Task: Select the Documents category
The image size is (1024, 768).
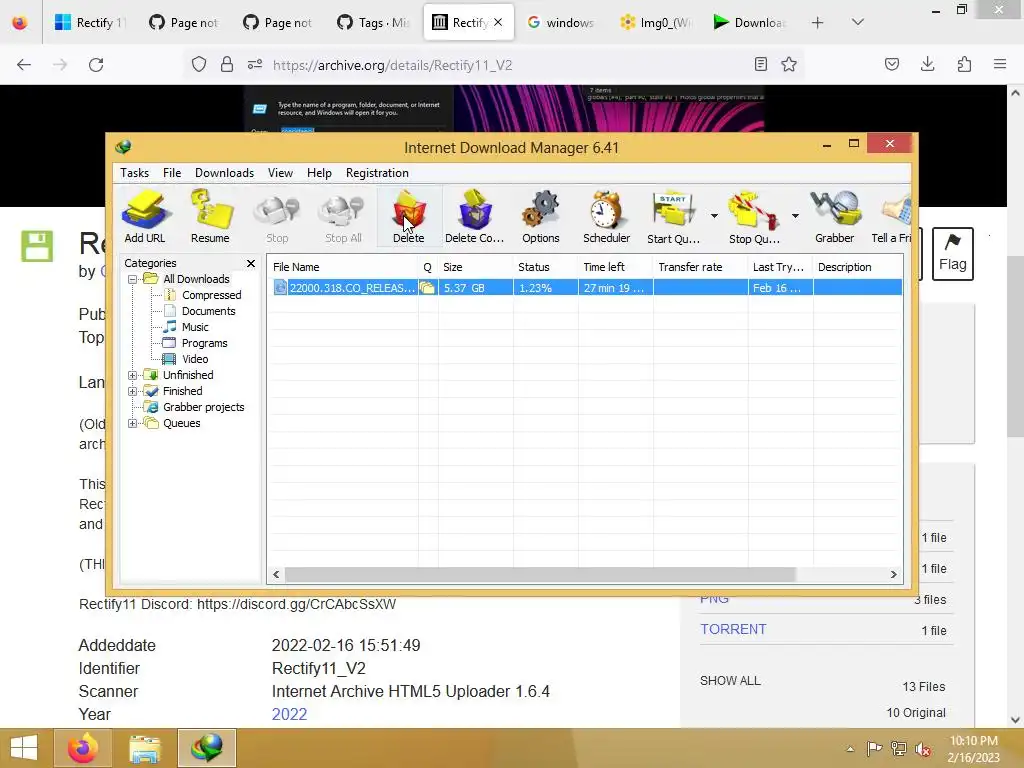Action: tap(208, 311)
